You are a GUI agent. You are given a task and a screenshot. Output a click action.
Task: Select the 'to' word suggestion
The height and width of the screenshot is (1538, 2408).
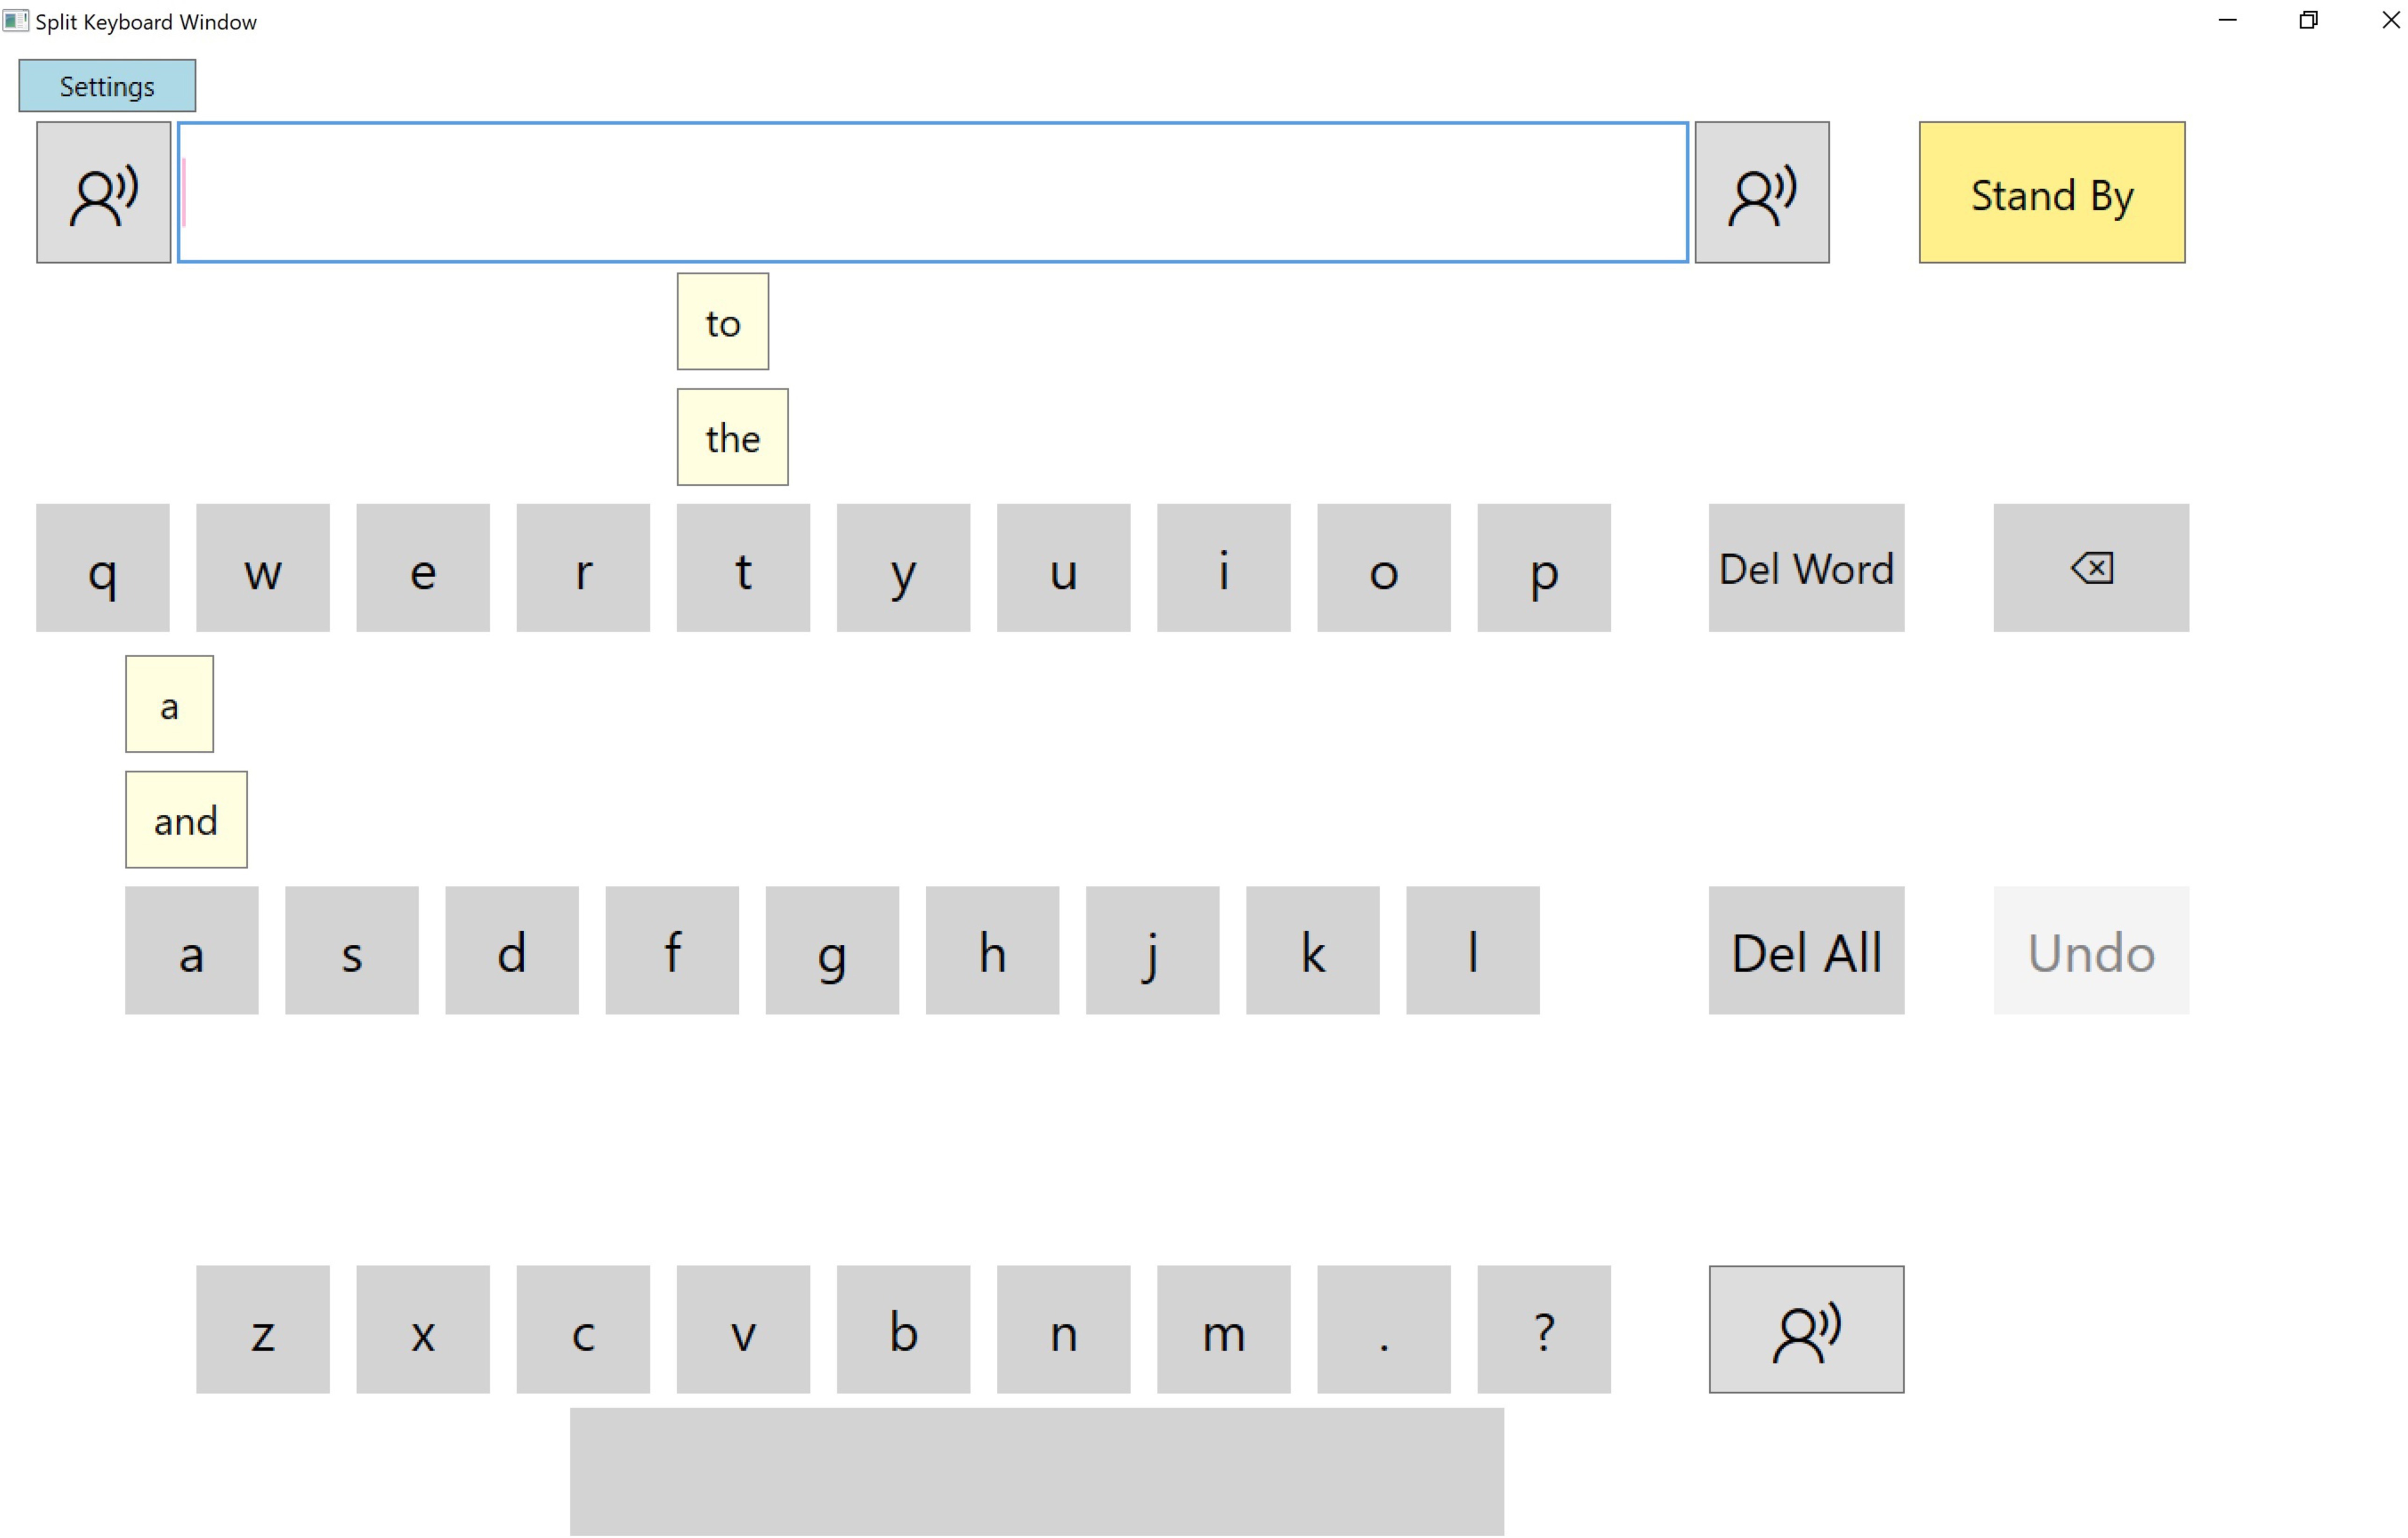click(x=722, y=322)
